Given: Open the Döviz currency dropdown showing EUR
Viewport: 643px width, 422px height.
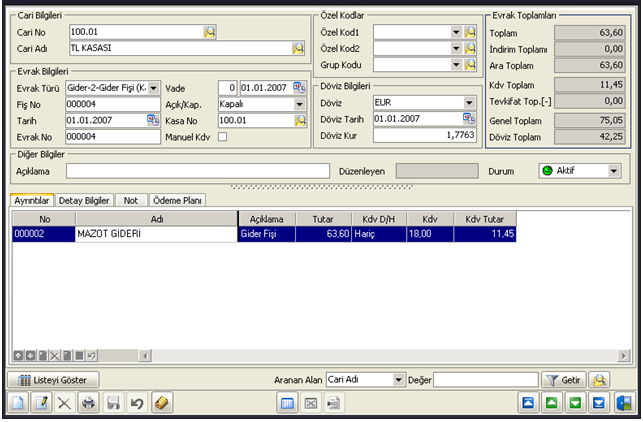Looking at the screenshot, I should (470, 103).
